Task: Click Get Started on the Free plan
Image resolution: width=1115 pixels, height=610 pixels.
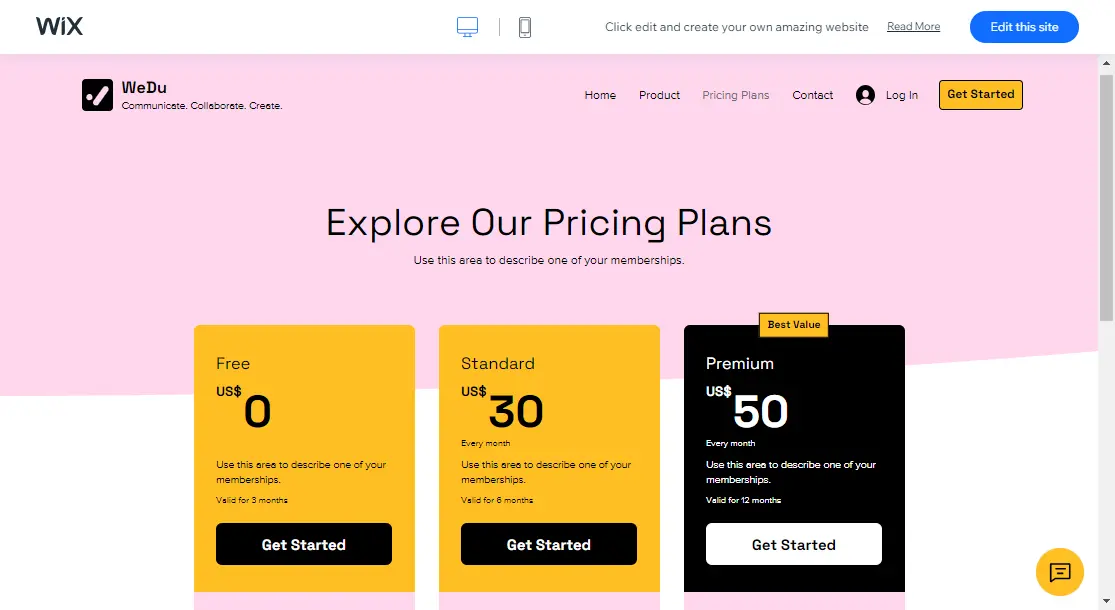Action: (303, 544)
